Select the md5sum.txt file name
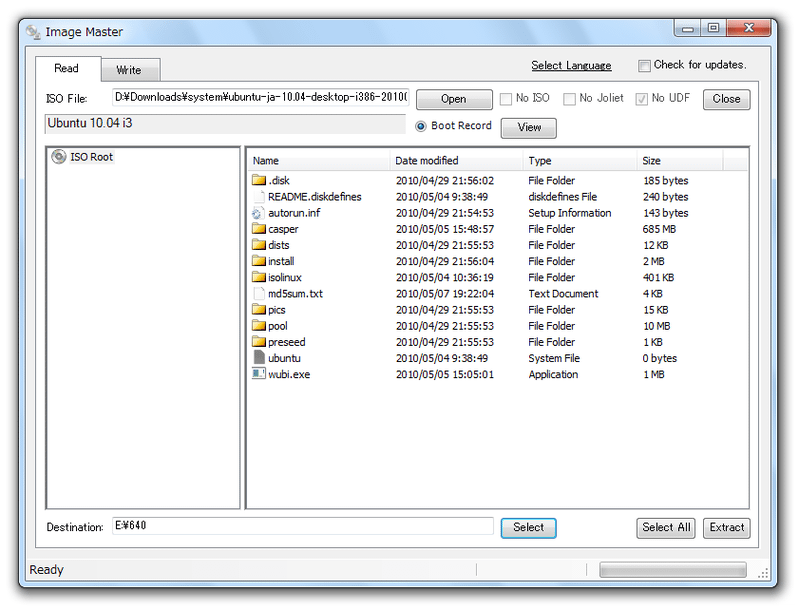 click(296, 294)
